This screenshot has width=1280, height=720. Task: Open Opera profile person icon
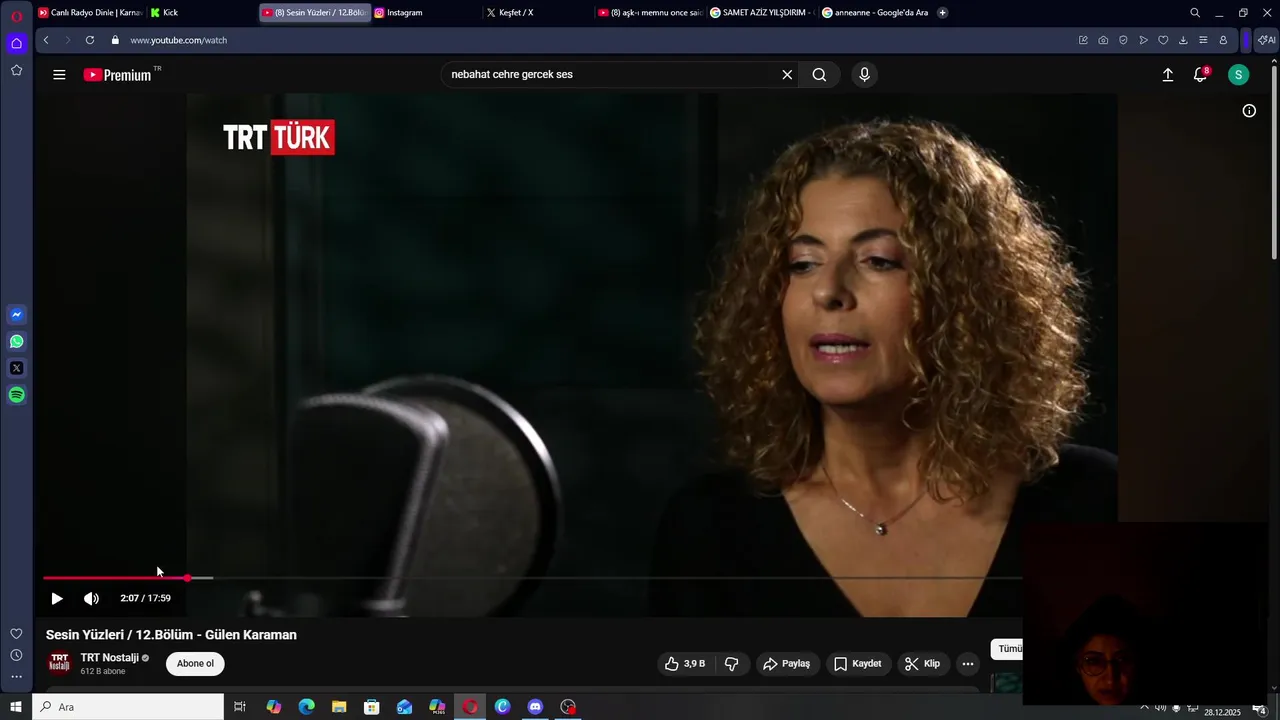pos(1223,40)
